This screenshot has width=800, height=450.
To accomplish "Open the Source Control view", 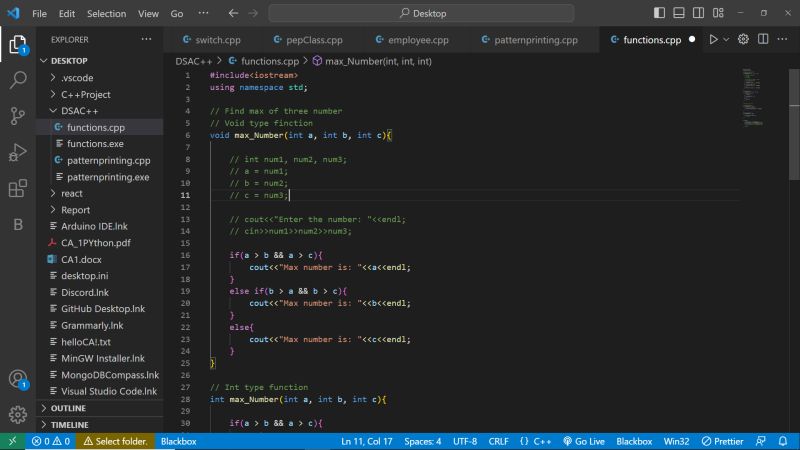I will pos(18,116).
